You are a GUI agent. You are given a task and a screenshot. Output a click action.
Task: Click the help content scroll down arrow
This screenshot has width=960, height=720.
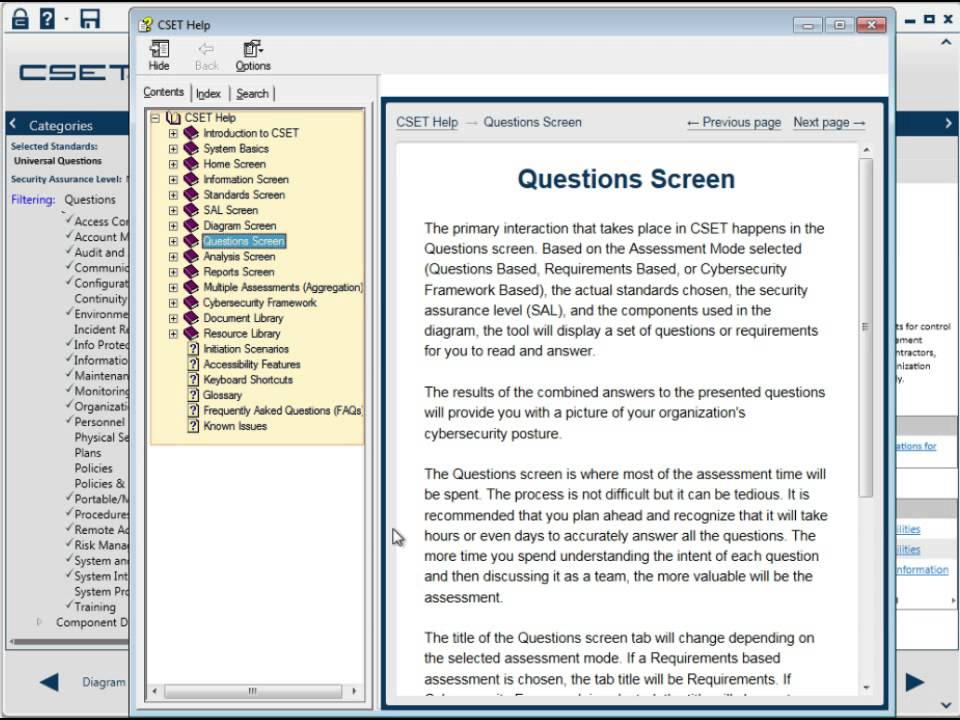866,688
